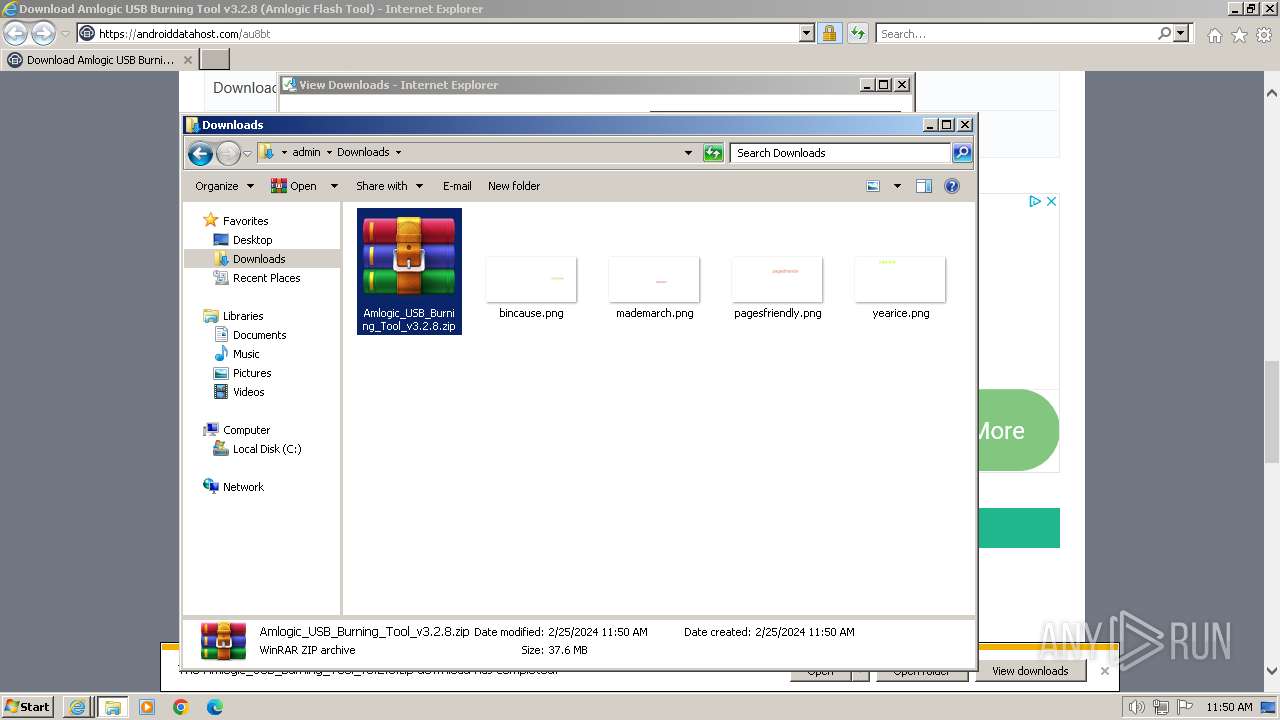Change your view icon in Explorer toolbar
This screenshot has height=720, width=1280.
[x=873, y=186]
